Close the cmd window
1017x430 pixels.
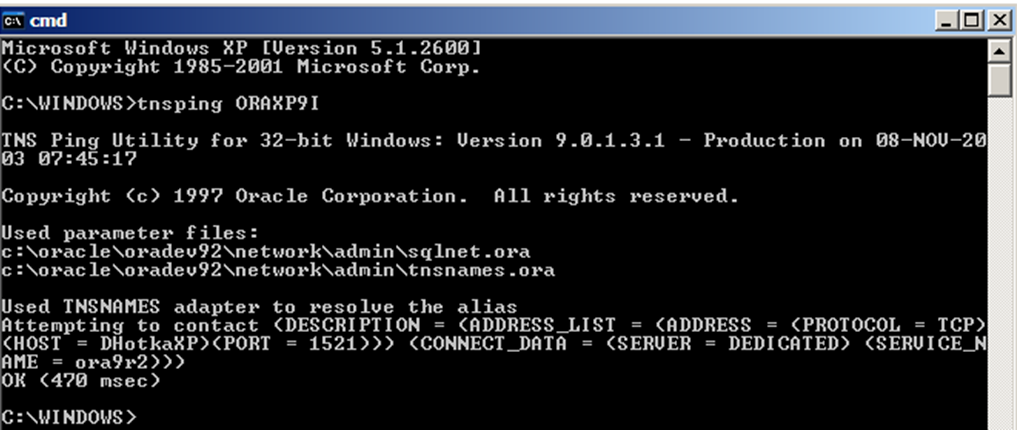[999, 21]
